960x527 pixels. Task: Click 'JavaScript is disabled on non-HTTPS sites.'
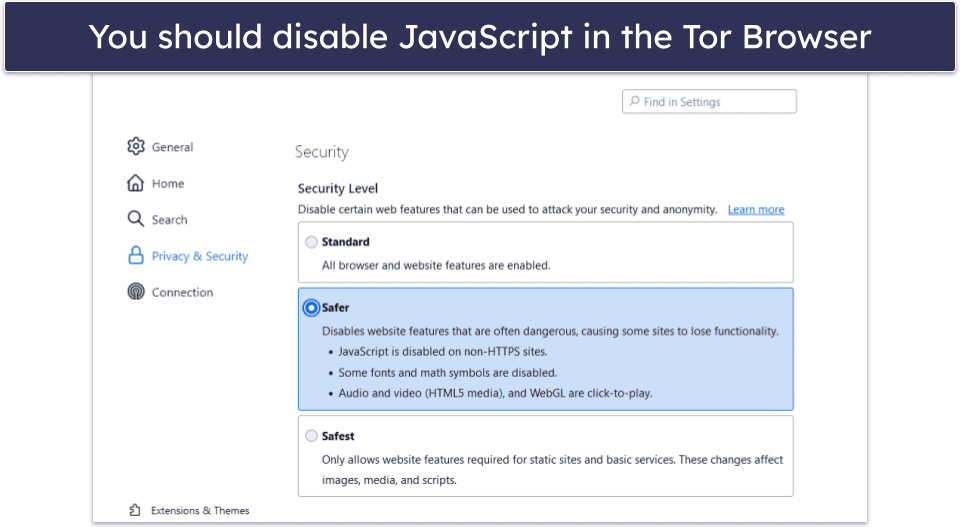pyautogui.click(x=443, y=351)
